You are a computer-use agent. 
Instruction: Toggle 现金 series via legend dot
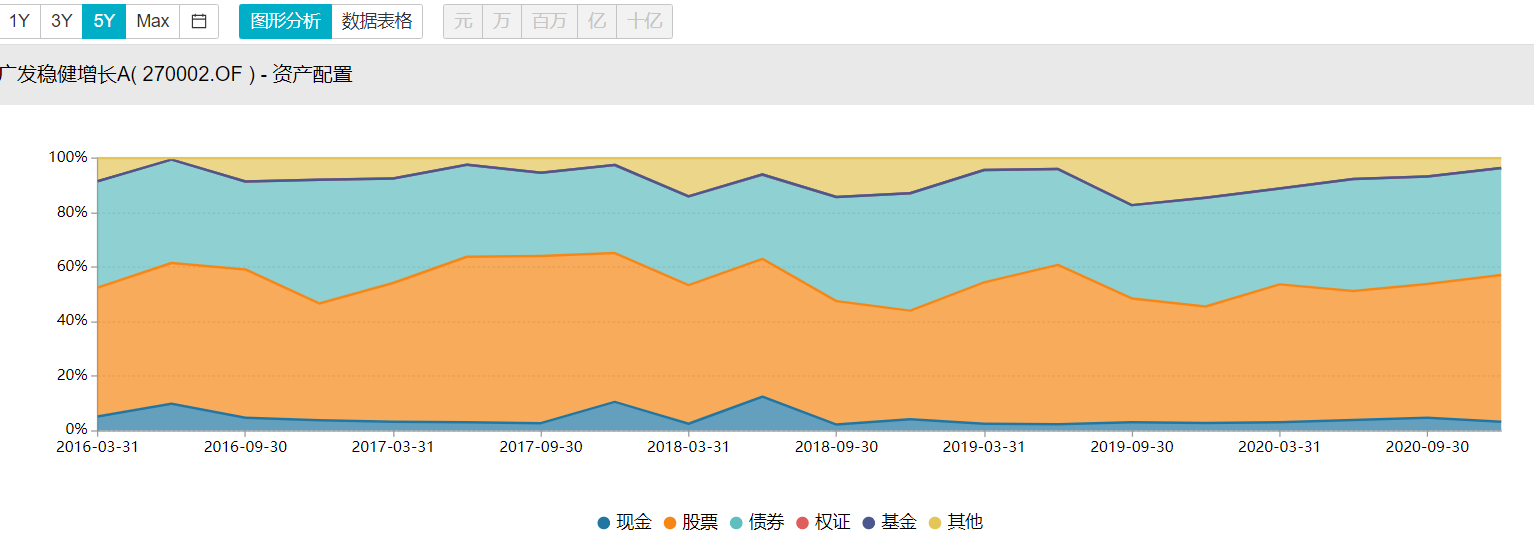(x=603, y=523)
